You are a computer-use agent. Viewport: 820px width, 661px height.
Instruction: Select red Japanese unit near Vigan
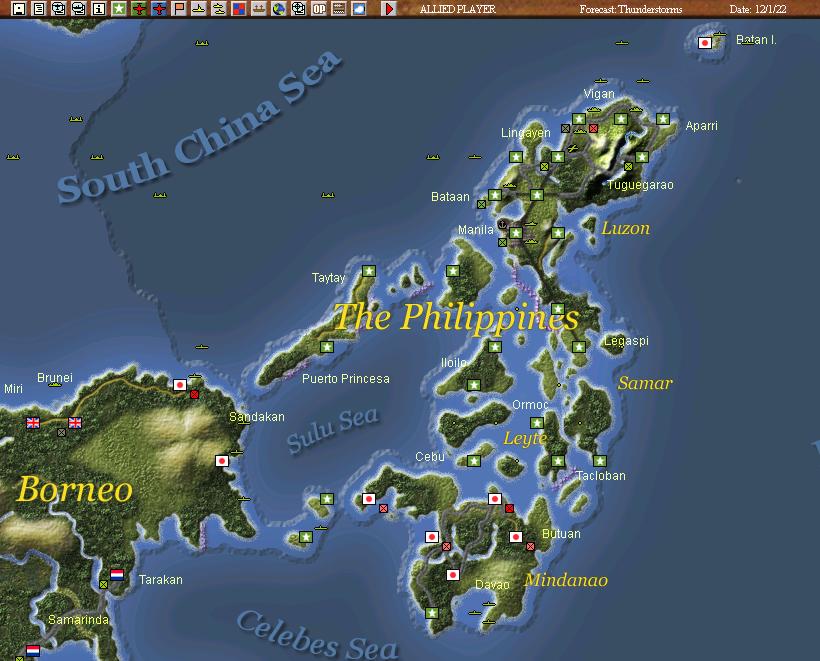[x=593, y=128]
